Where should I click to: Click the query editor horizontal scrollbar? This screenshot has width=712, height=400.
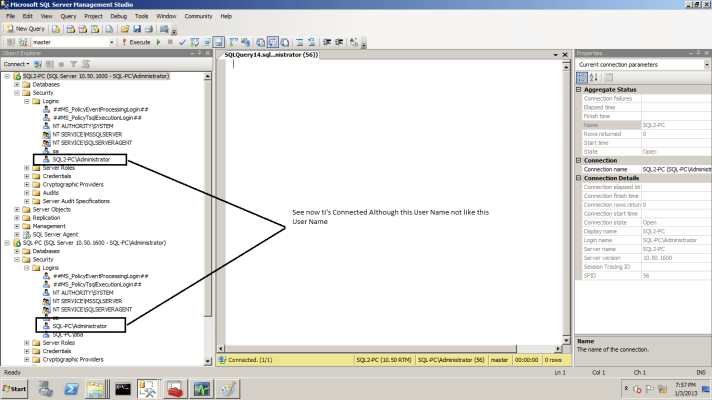tap(389, 349)
